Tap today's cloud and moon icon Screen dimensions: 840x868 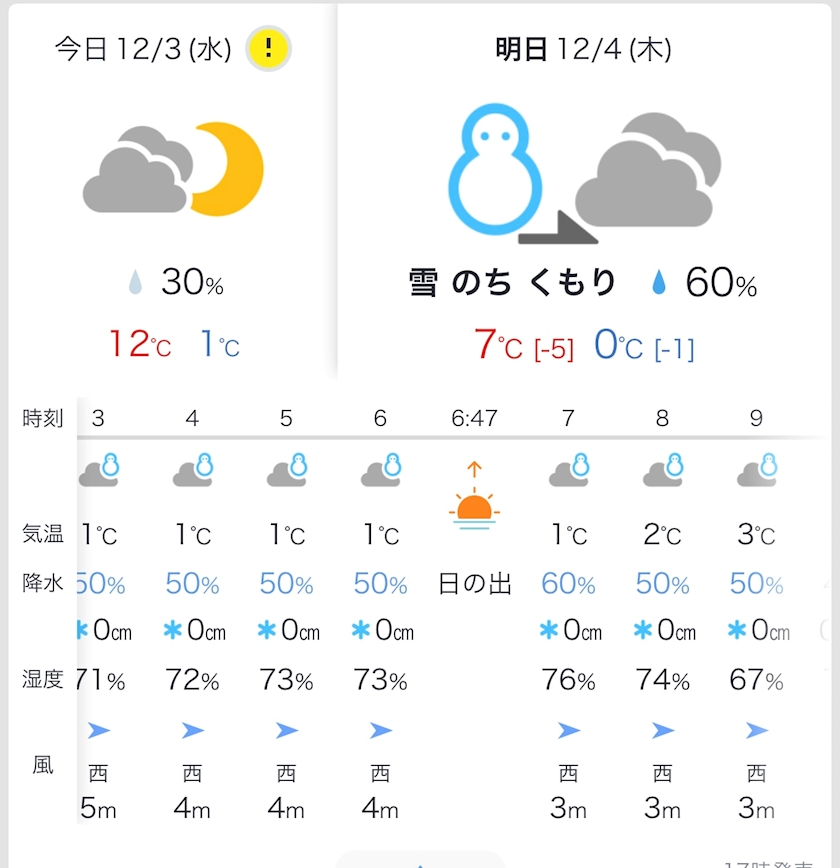pos(174,170)
